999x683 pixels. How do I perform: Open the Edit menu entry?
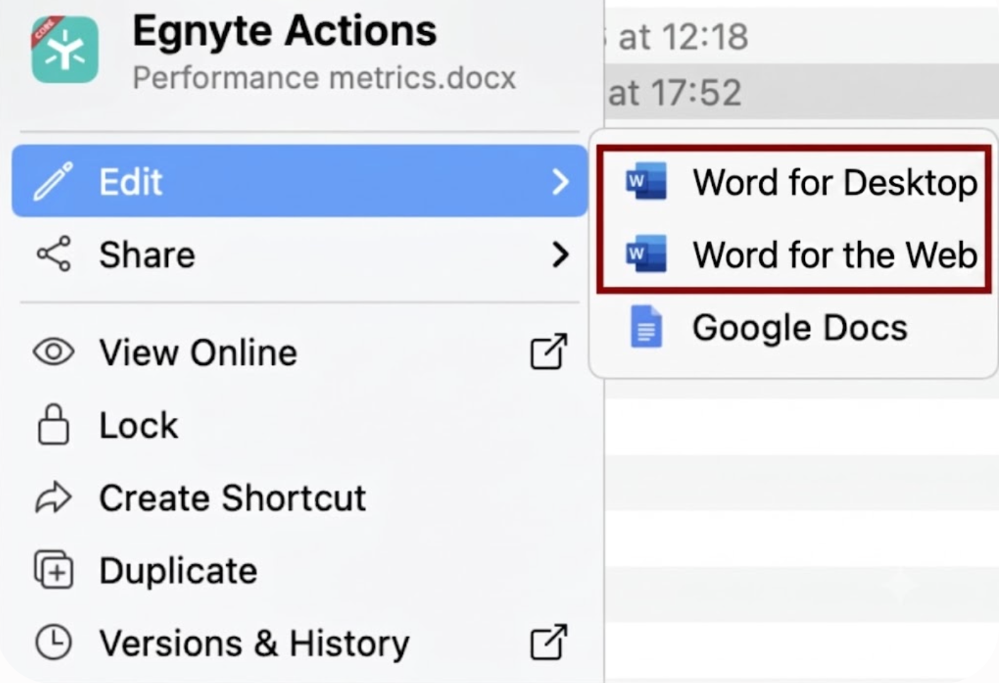[299, 182]
